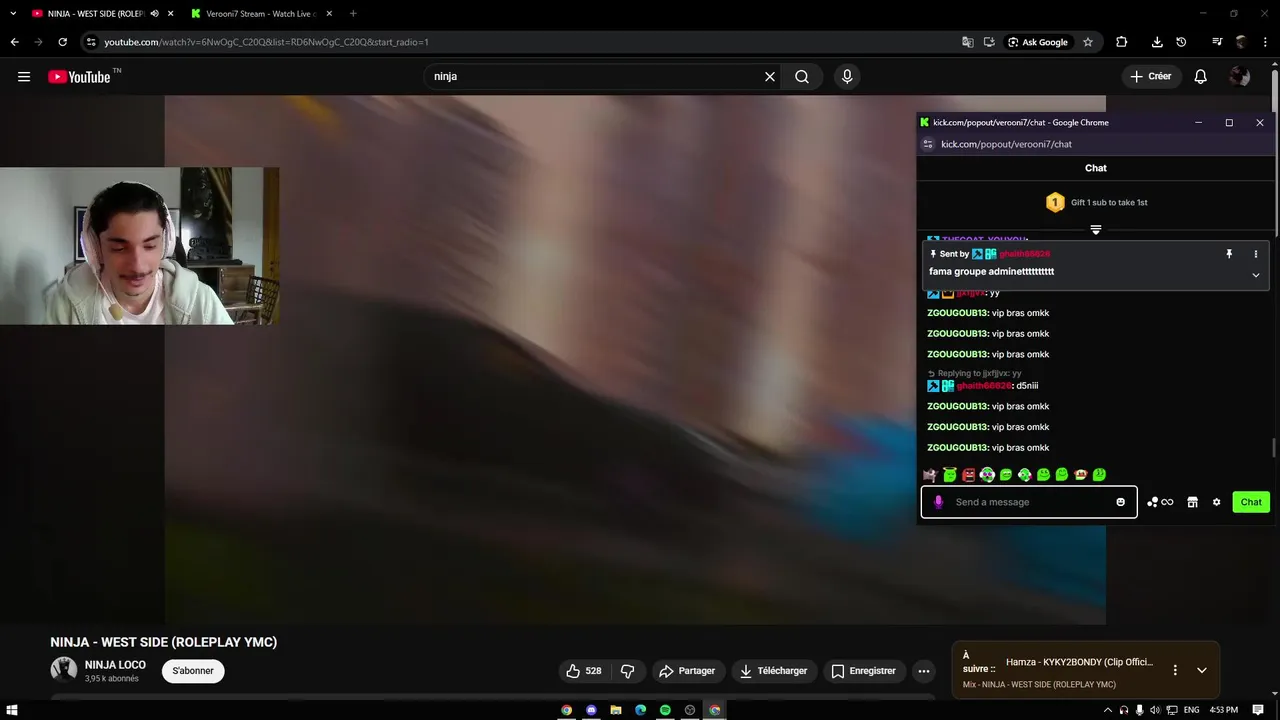Open emoji picker in message box
1280x720 pixels.
(1121, 502)
